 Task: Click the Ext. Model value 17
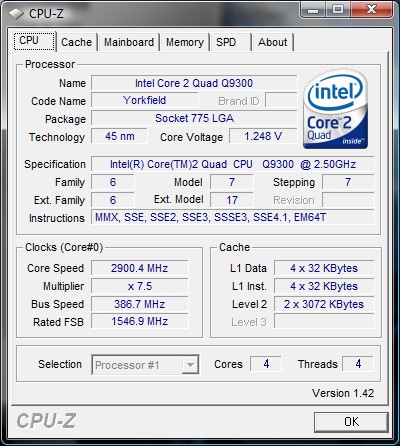(x=232, y=200)
